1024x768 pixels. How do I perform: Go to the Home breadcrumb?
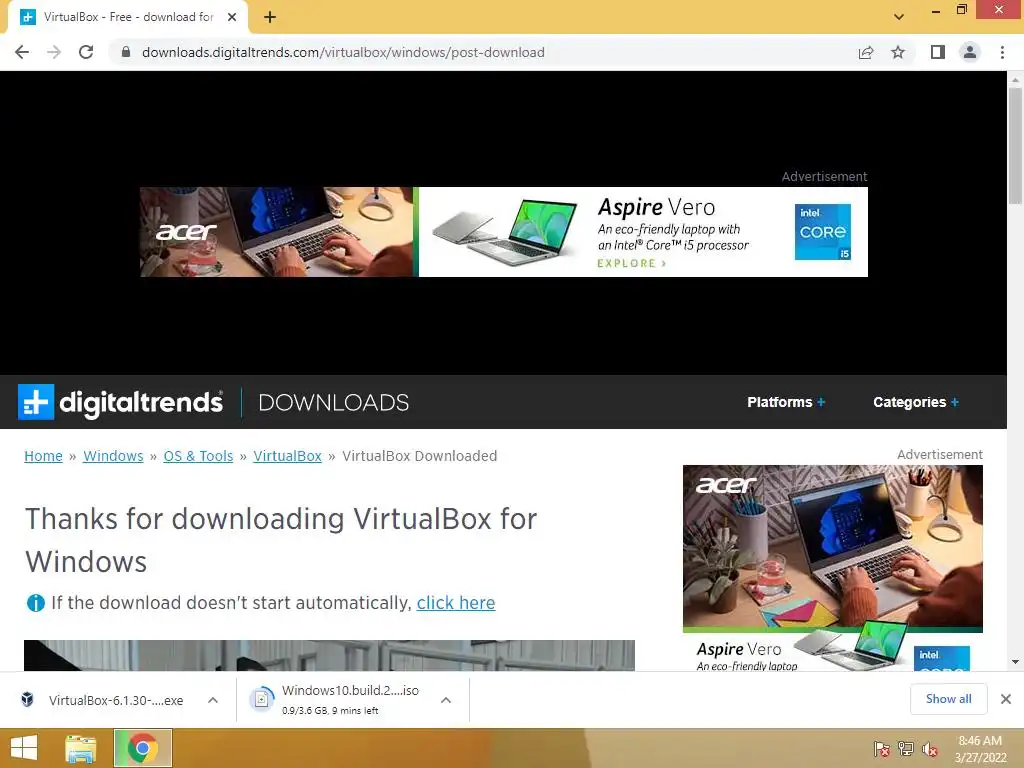point(43,456)
